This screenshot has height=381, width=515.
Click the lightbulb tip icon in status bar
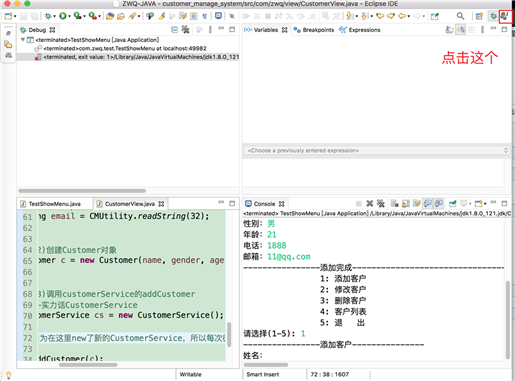pyautogui.click(x=8, y=375)
